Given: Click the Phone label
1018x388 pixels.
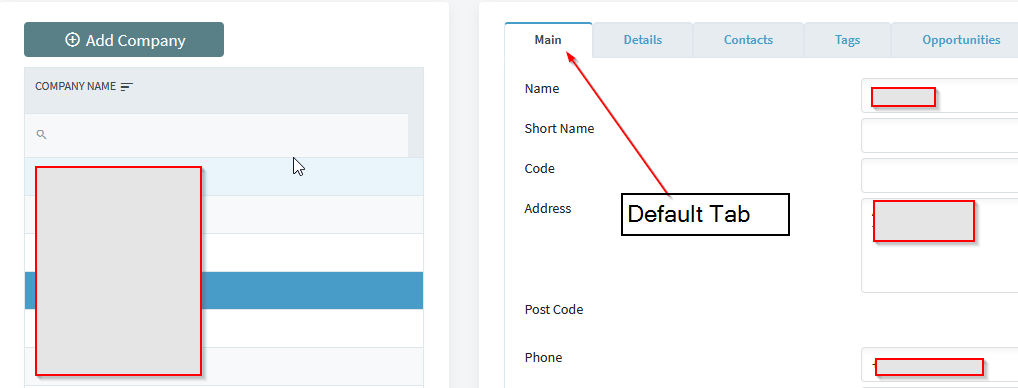Looking at the screenshot, I should 543,358.
